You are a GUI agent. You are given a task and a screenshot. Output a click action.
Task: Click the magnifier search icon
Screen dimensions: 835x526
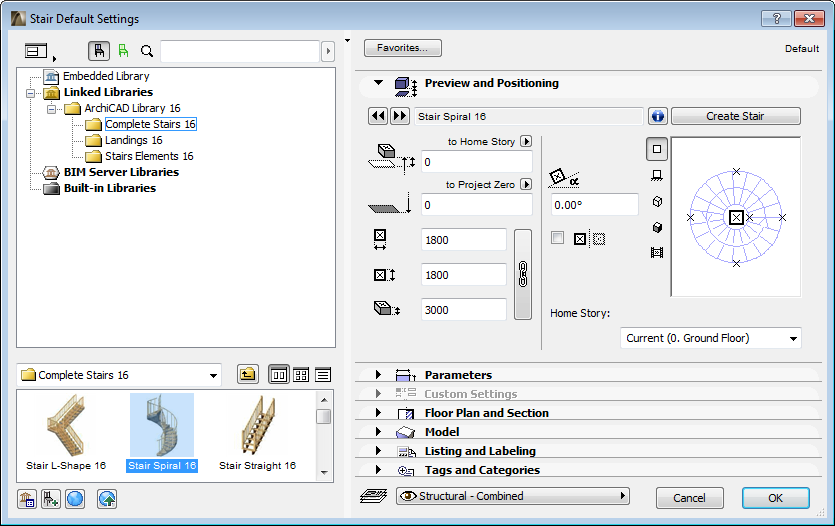pos(147,51)
